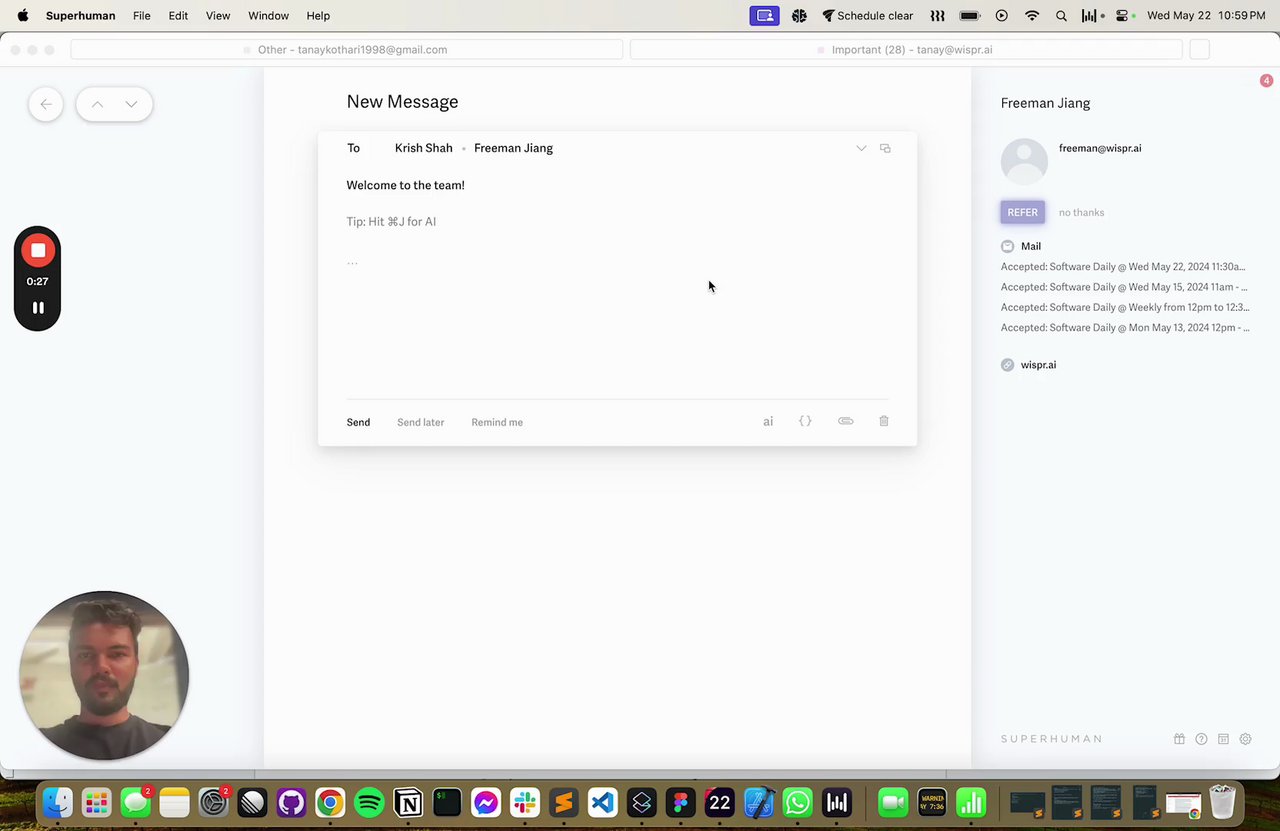Open Google Chrome from the dock
1280x831 pixels.
330,802
